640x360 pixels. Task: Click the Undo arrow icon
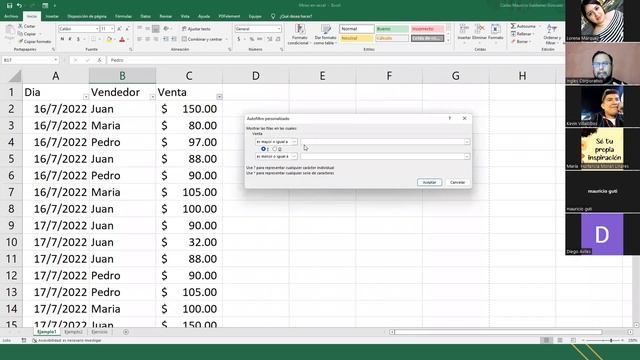(x=19, y=6)
